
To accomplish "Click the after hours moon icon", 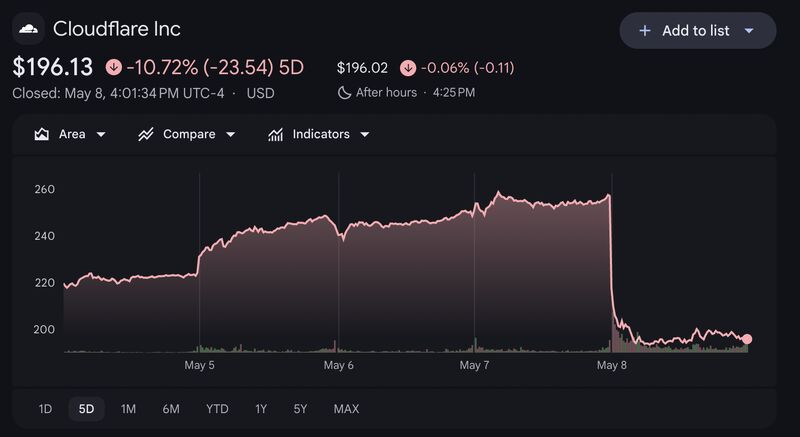I will (344, 93).
